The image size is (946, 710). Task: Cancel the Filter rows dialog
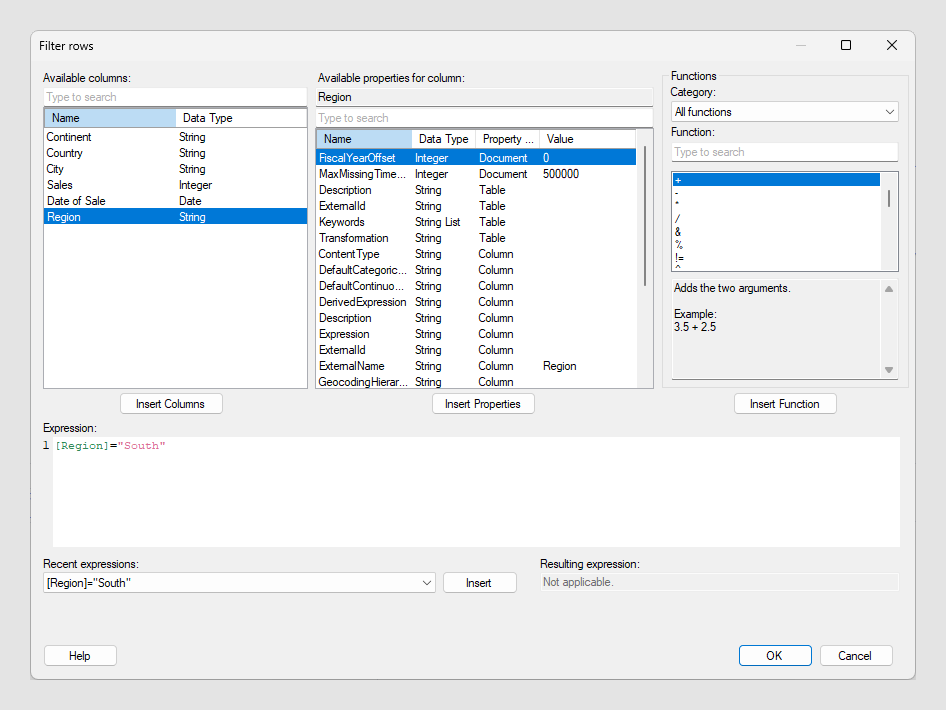tap(855, 656)
